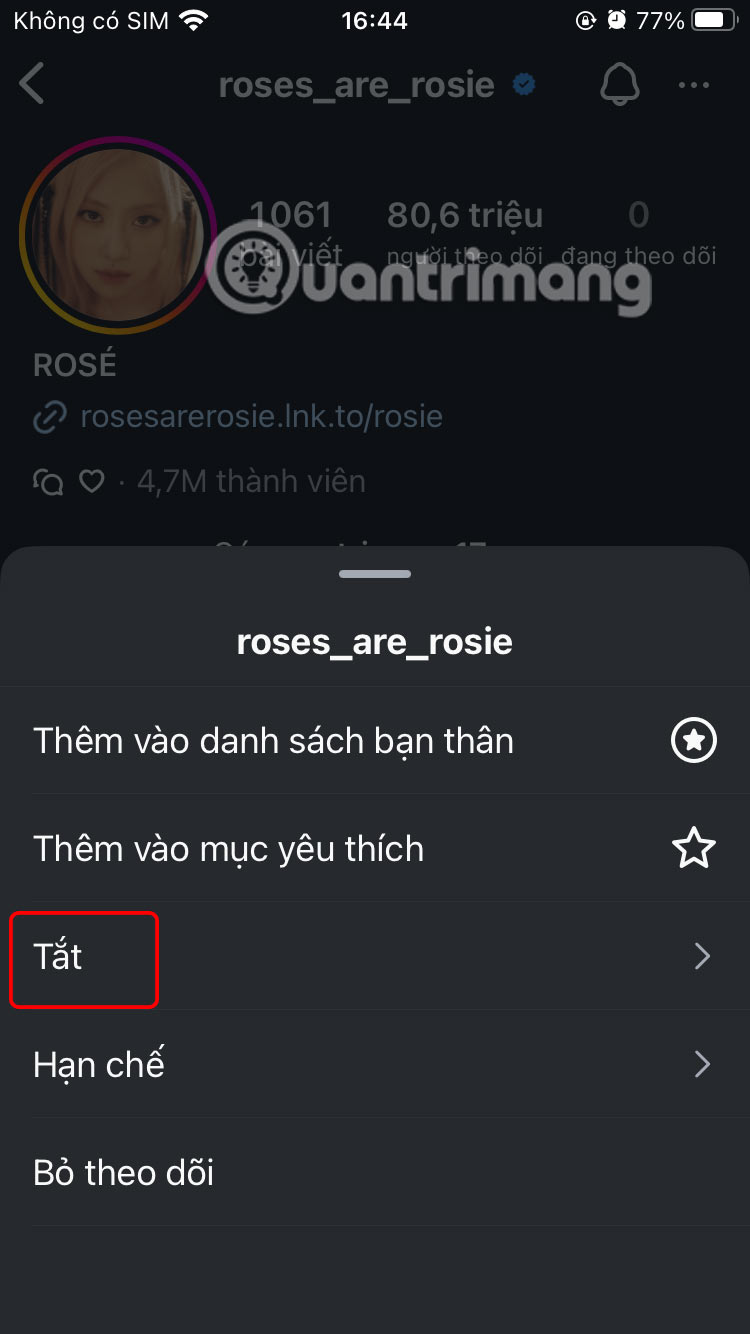Tap the circled star close-friends icon
Screen dimensions: 750x1334
tap(694, 741)
